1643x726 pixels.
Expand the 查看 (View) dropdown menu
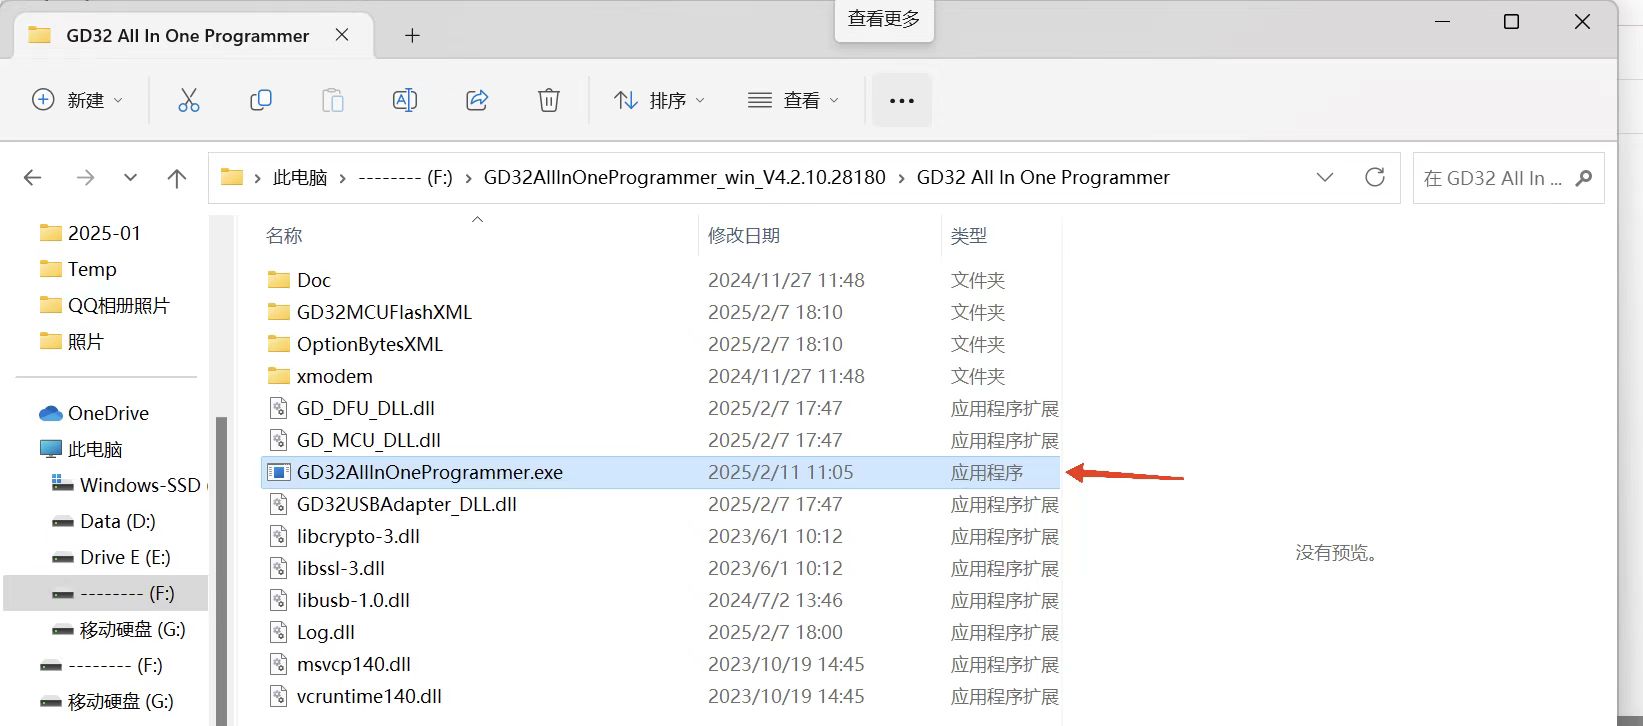click(x=793, y=100)
